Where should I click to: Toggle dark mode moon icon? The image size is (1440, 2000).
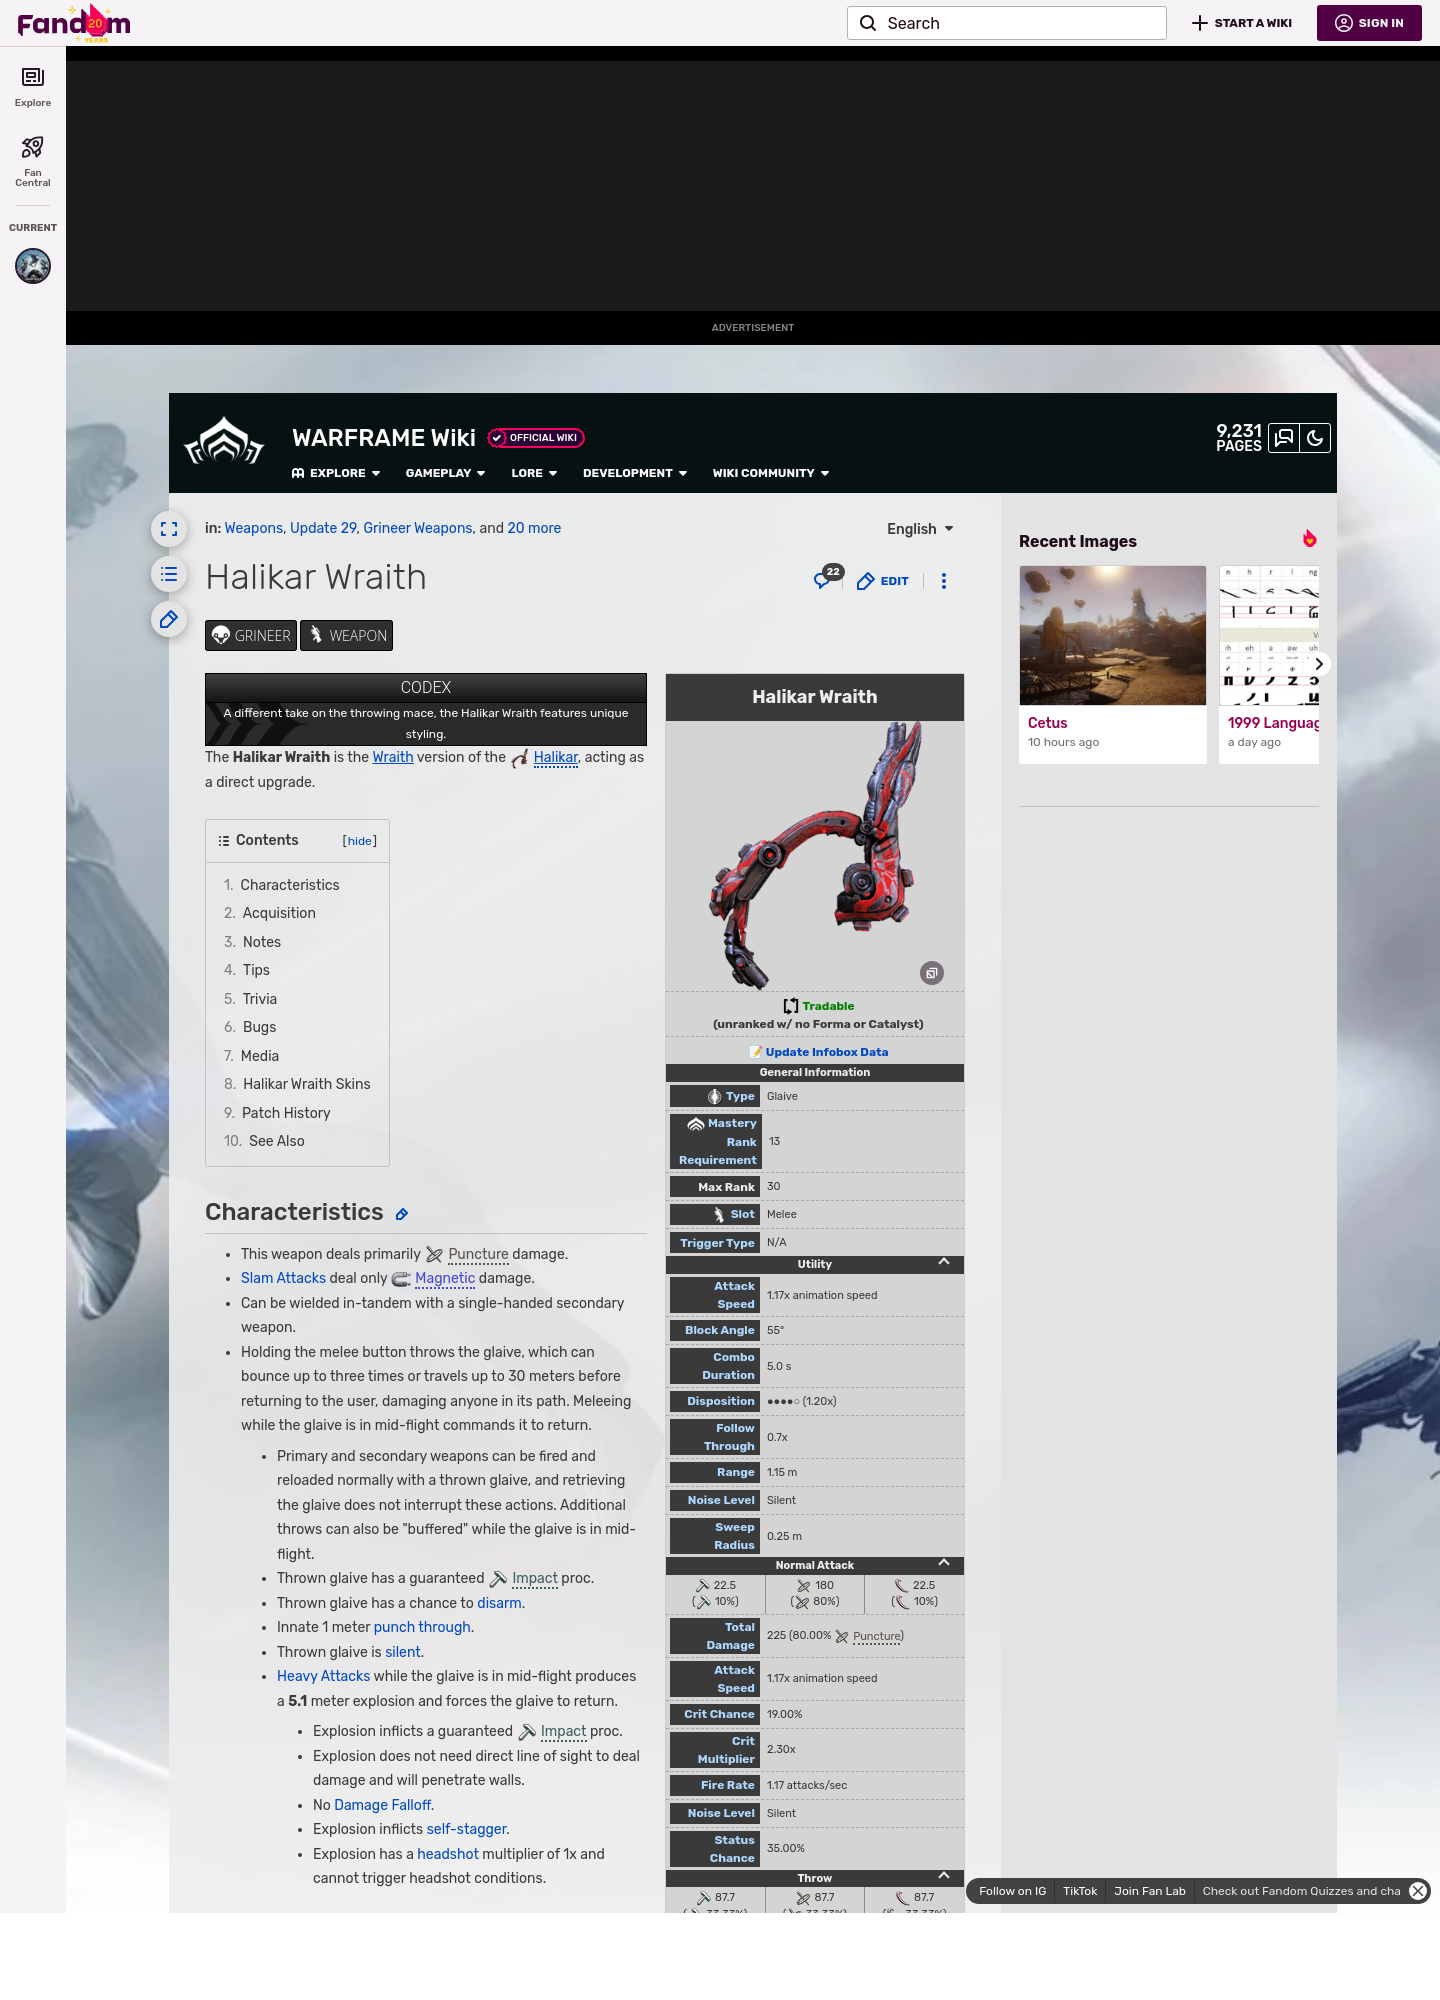coord(1315,438)
